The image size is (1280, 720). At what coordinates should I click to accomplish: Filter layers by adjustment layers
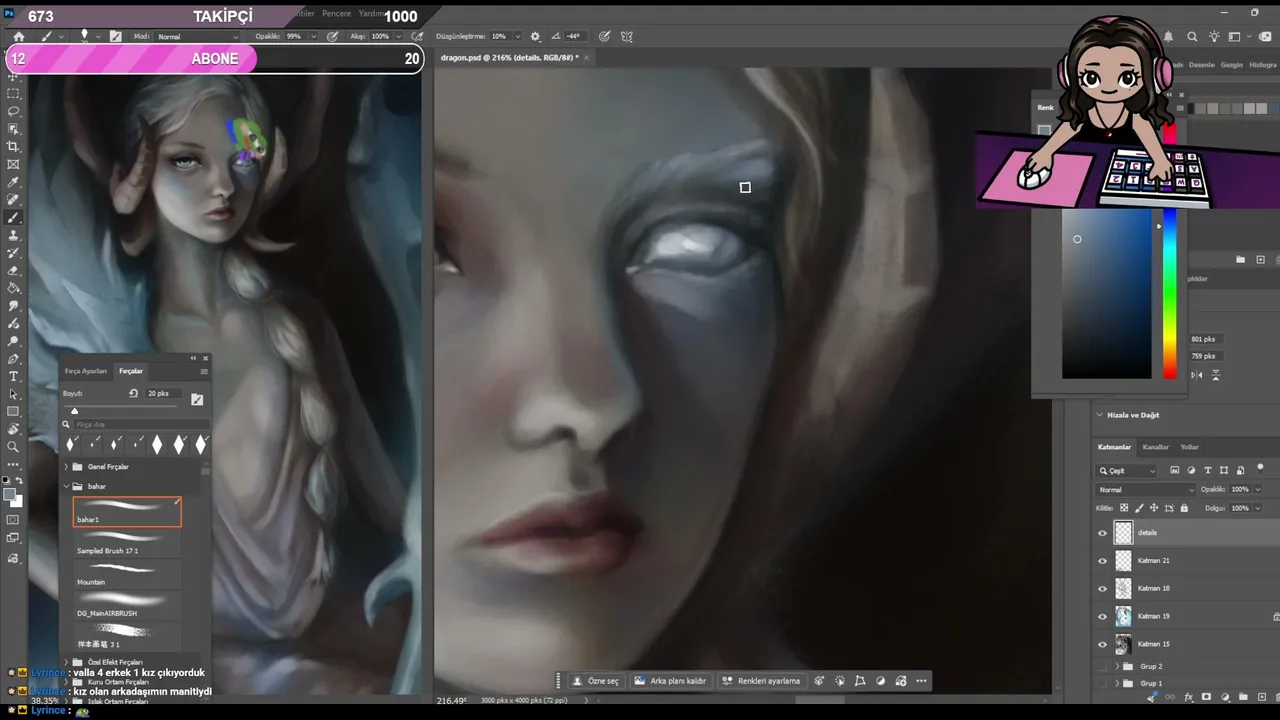1191,470
